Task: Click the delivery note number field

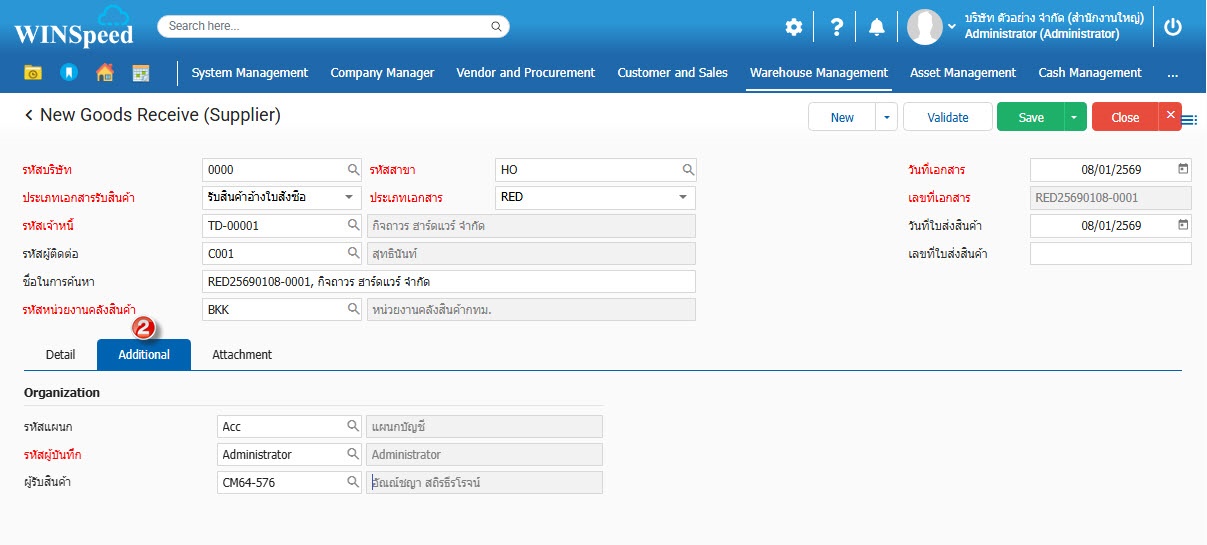Action: tap(1110, 254)
